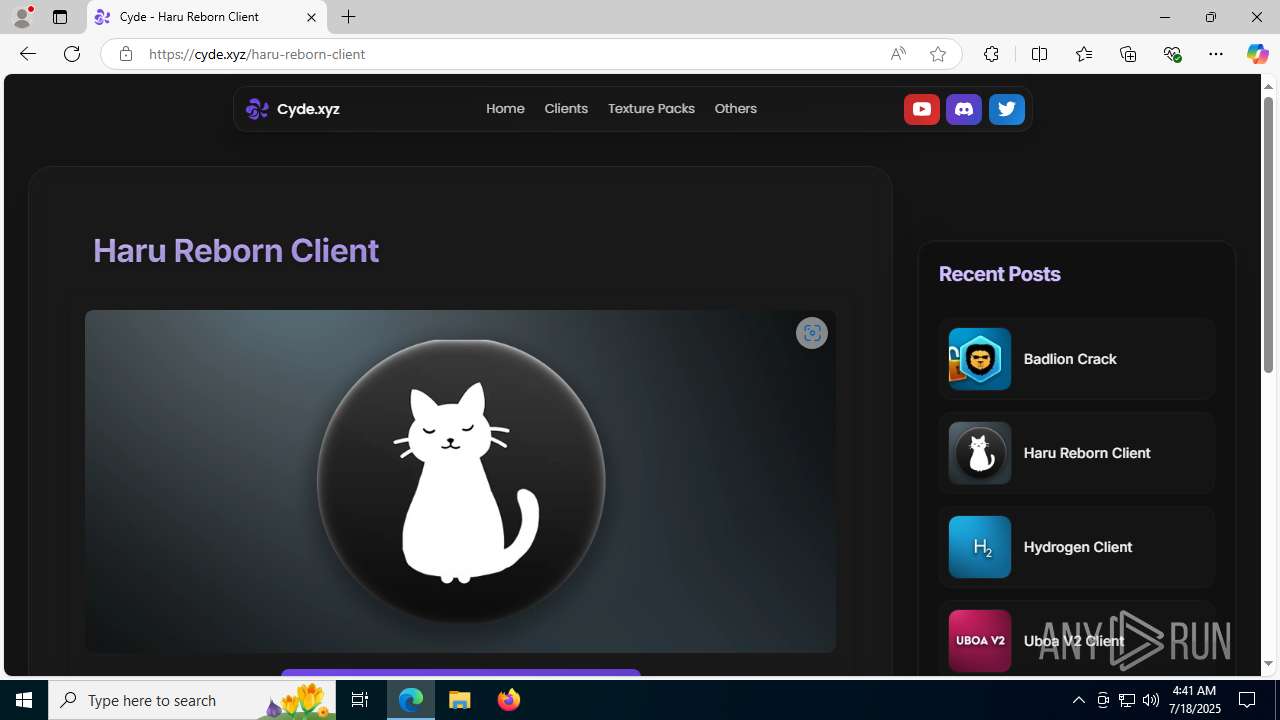The height and width of the screenshot is (720, 1280).
Task: Open tab actions menu icon
Action: [60, 17]
